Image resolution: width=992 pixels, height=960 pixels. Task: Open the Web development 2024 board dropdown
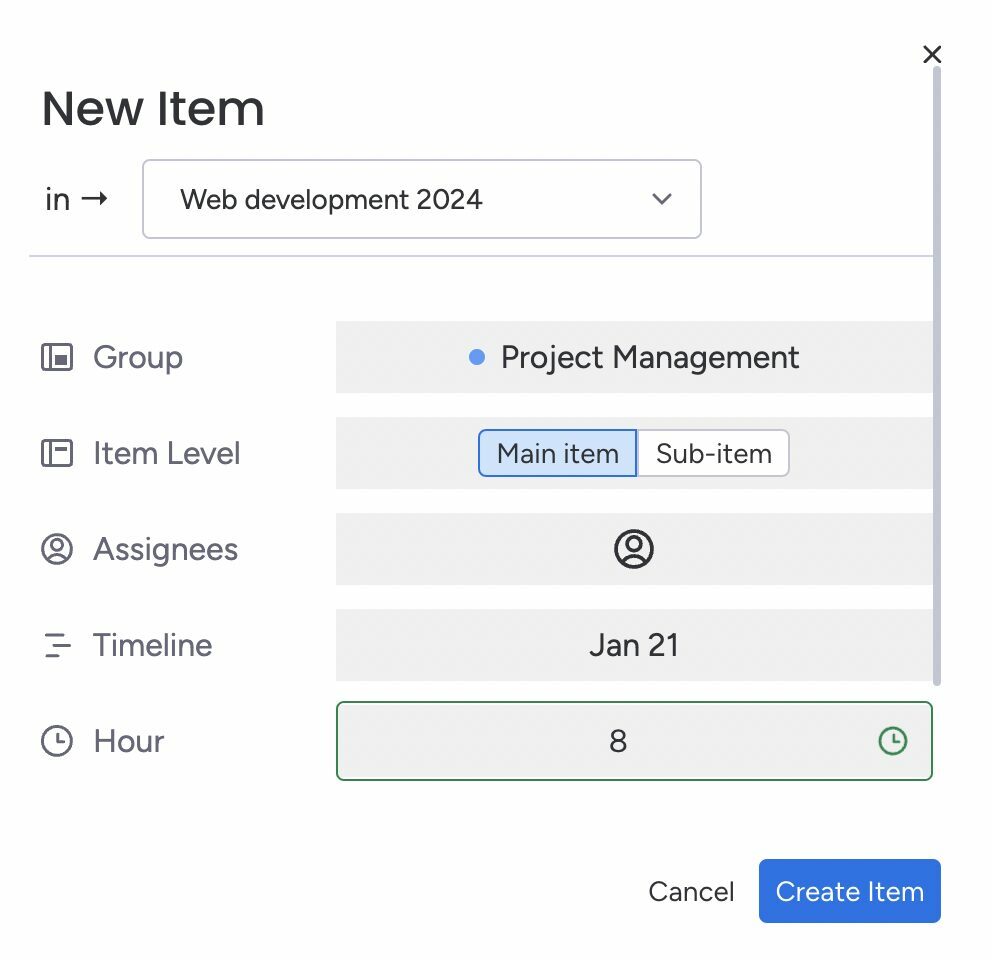tap(422, 199)
